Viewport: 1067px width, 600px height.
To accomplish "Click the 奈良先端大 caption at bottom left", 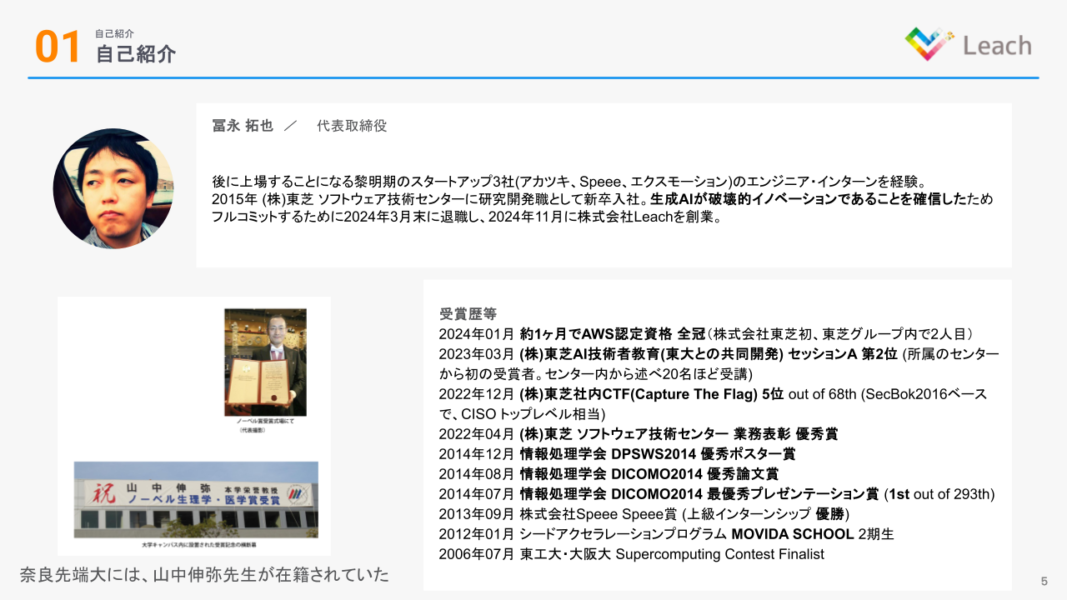I will coord(204,575).
